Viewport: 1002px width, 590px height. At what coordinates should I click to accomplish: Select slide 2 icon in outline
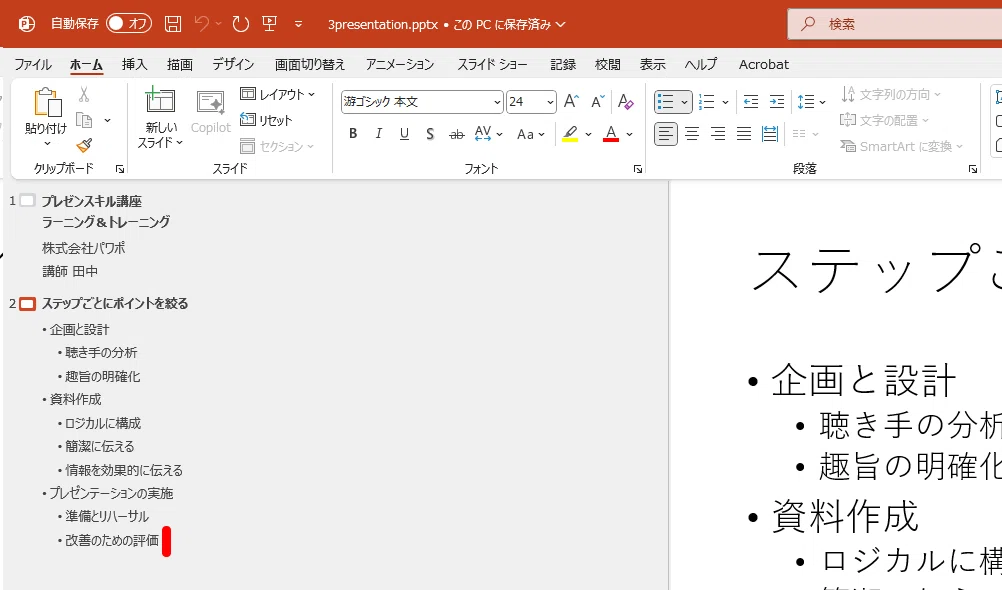pyautogui.click(x=27, y=304)
